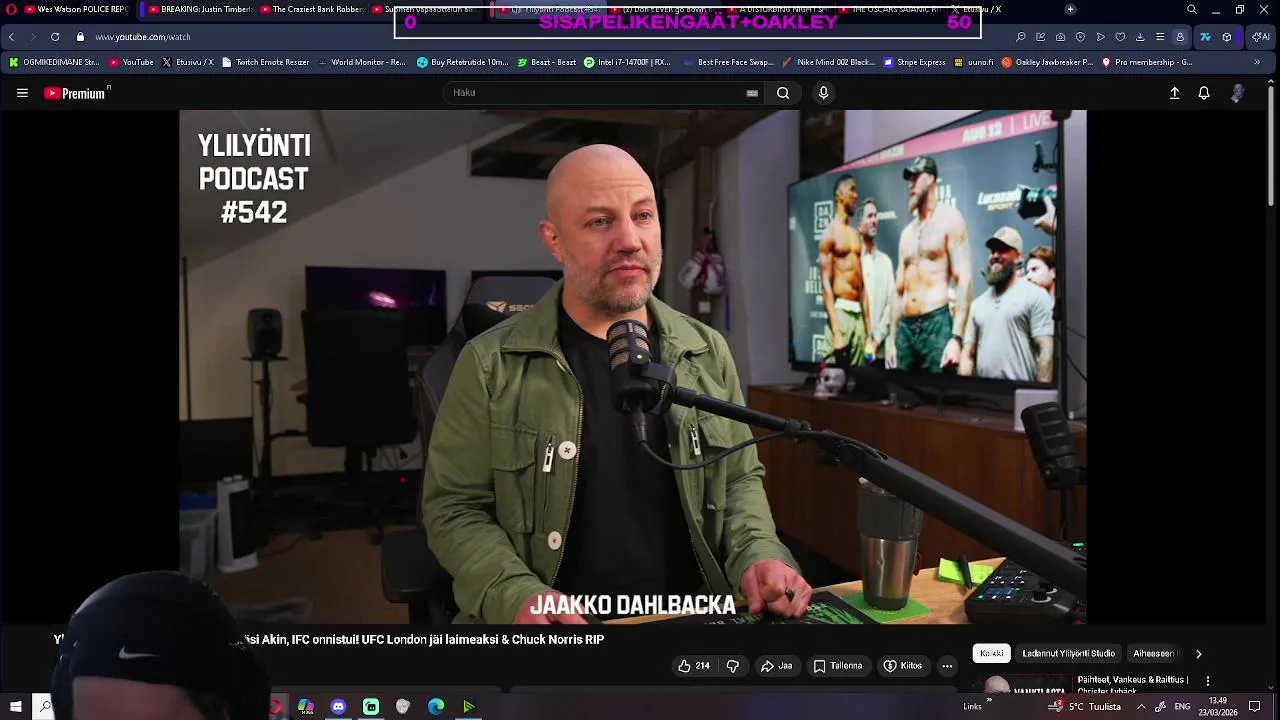Select the Kaikki filter chip
Image resolution: width=1280 pixels, height=720 pixels.
992,653
